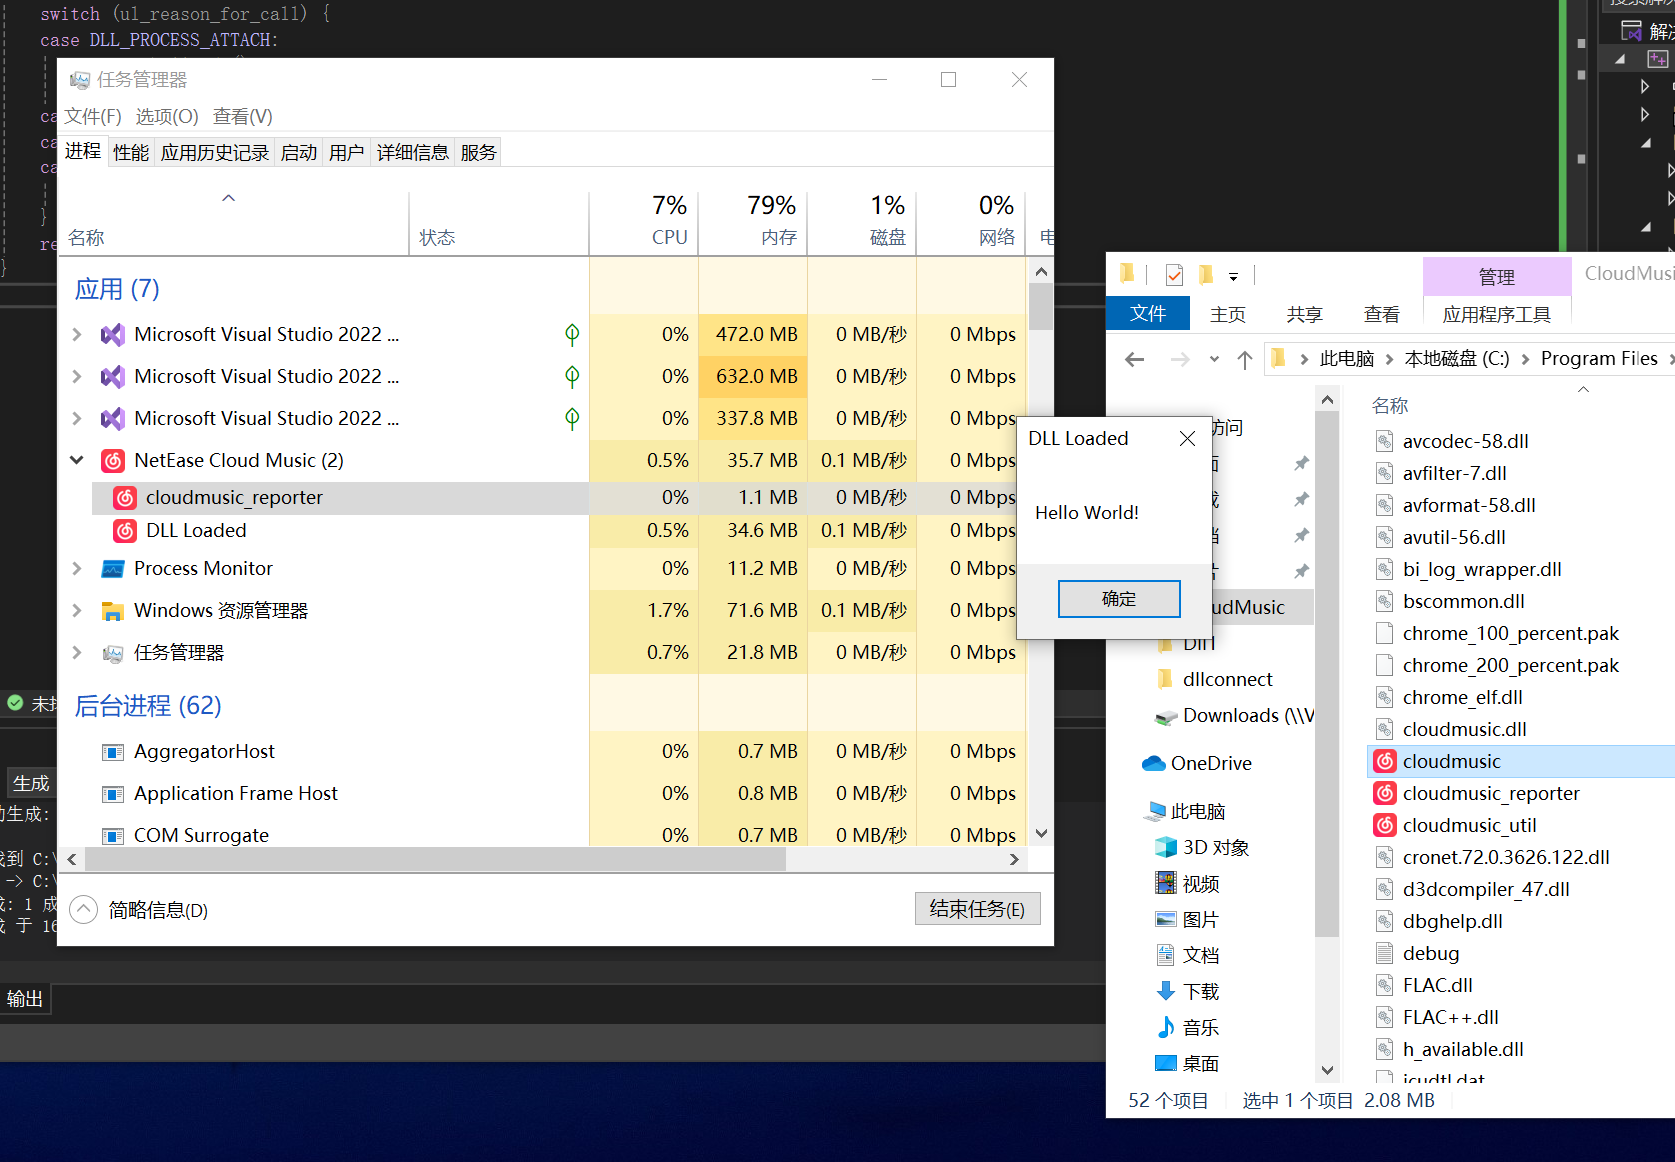Switch to the 性能 tab
The image size is (1675, 1162).
point(131,152)
